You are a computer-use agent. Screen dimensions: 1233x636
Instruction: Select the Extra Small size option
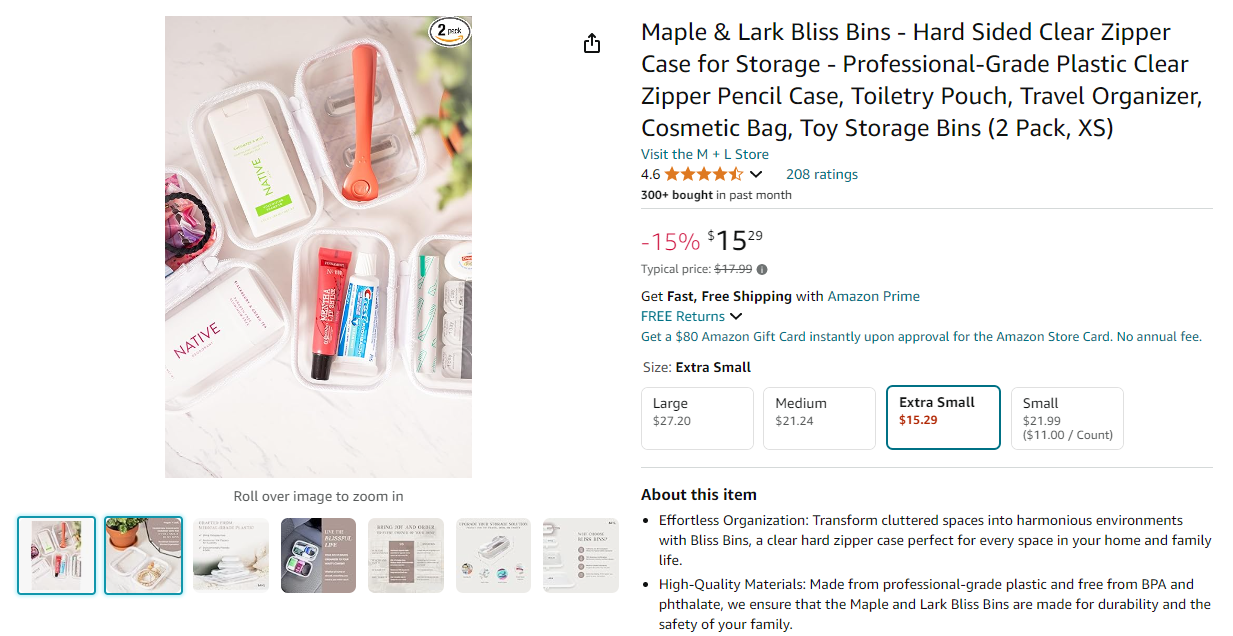click(943, 417)
